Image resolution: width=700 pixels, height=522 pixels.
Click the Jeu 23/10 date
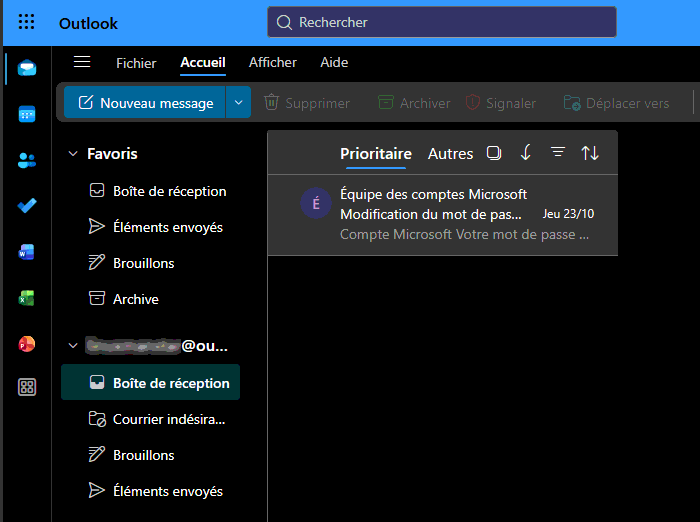pos(568,214)
